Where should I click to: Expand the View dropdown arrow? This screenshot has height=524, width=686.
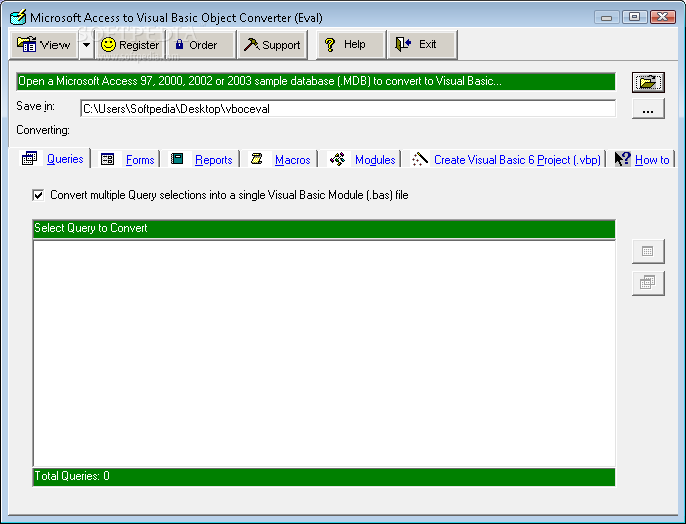(87, 45)
